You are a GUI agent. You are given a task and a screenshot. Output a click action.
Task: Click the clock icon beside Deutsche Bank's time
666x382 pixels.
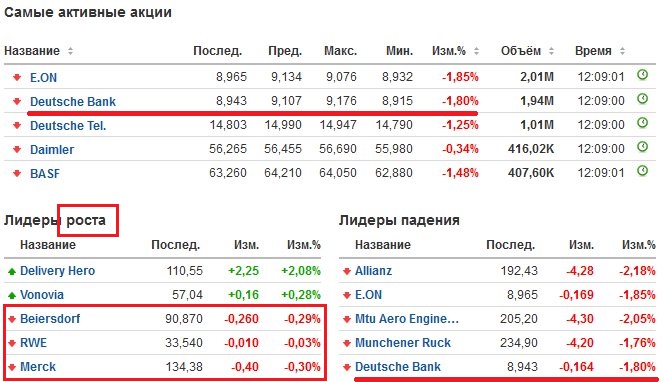643,99
